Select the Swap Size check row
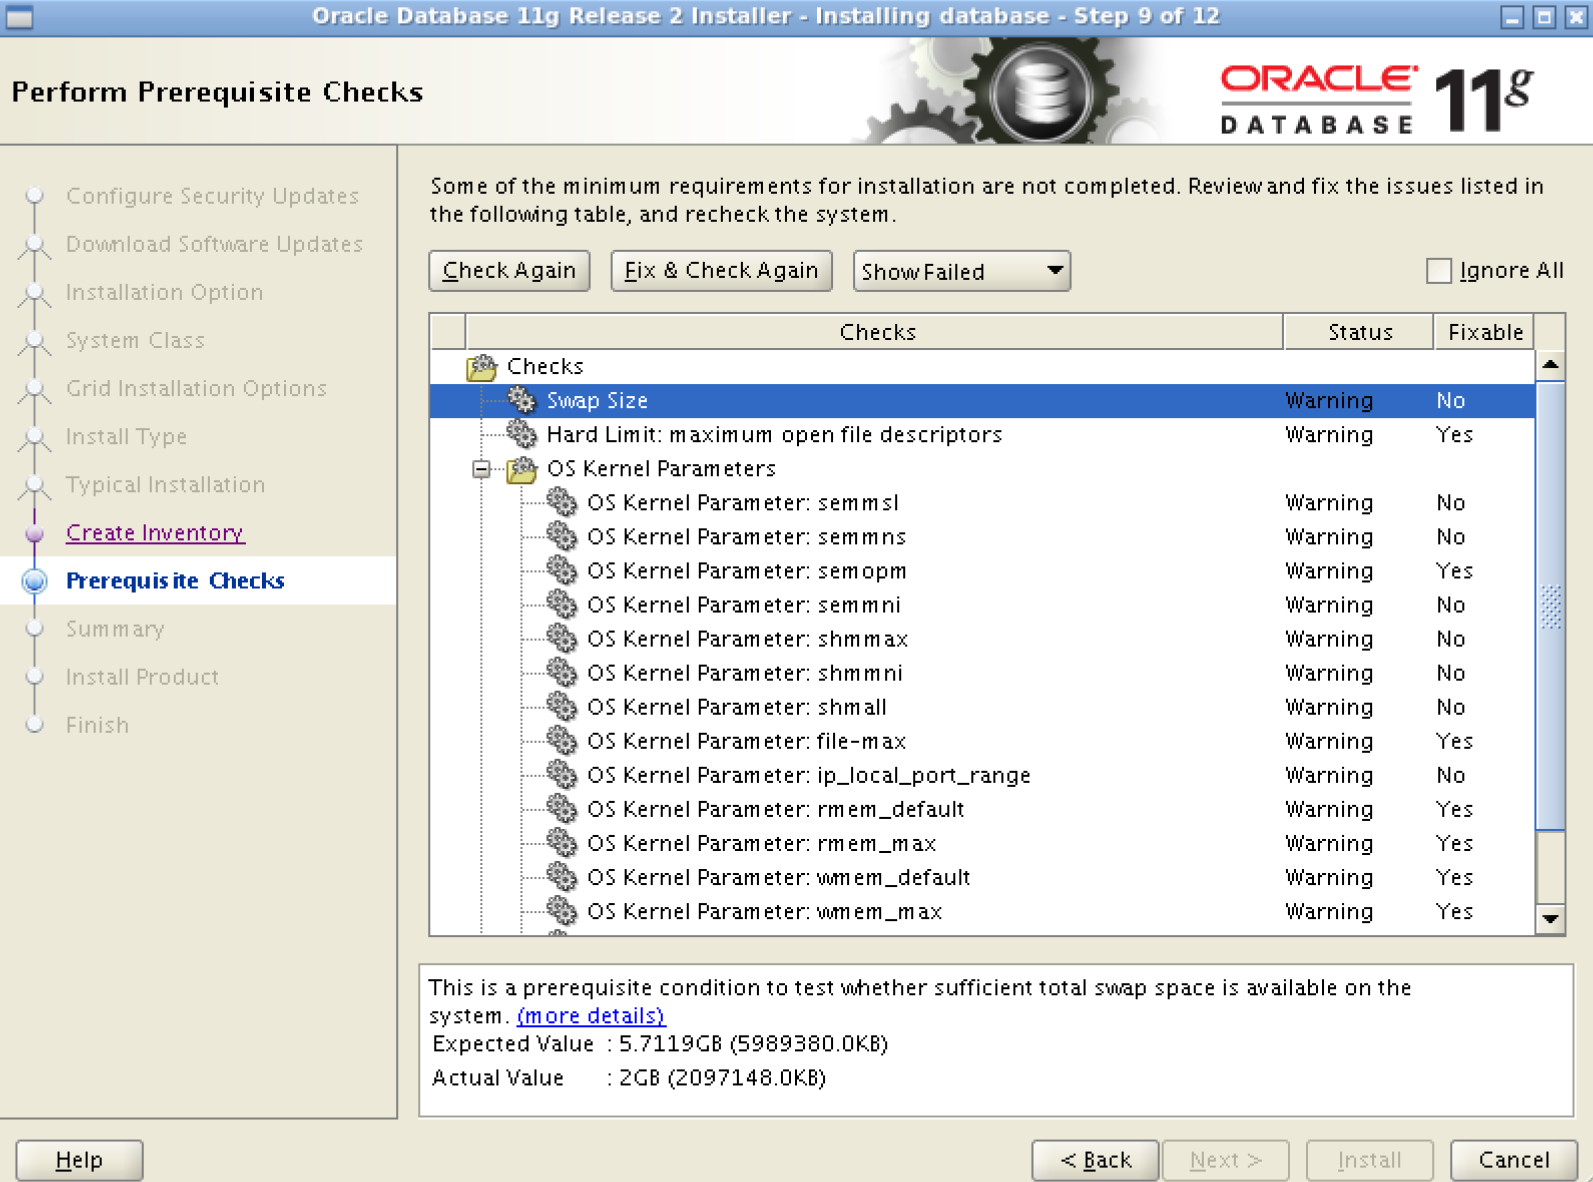 coord(982,400)
